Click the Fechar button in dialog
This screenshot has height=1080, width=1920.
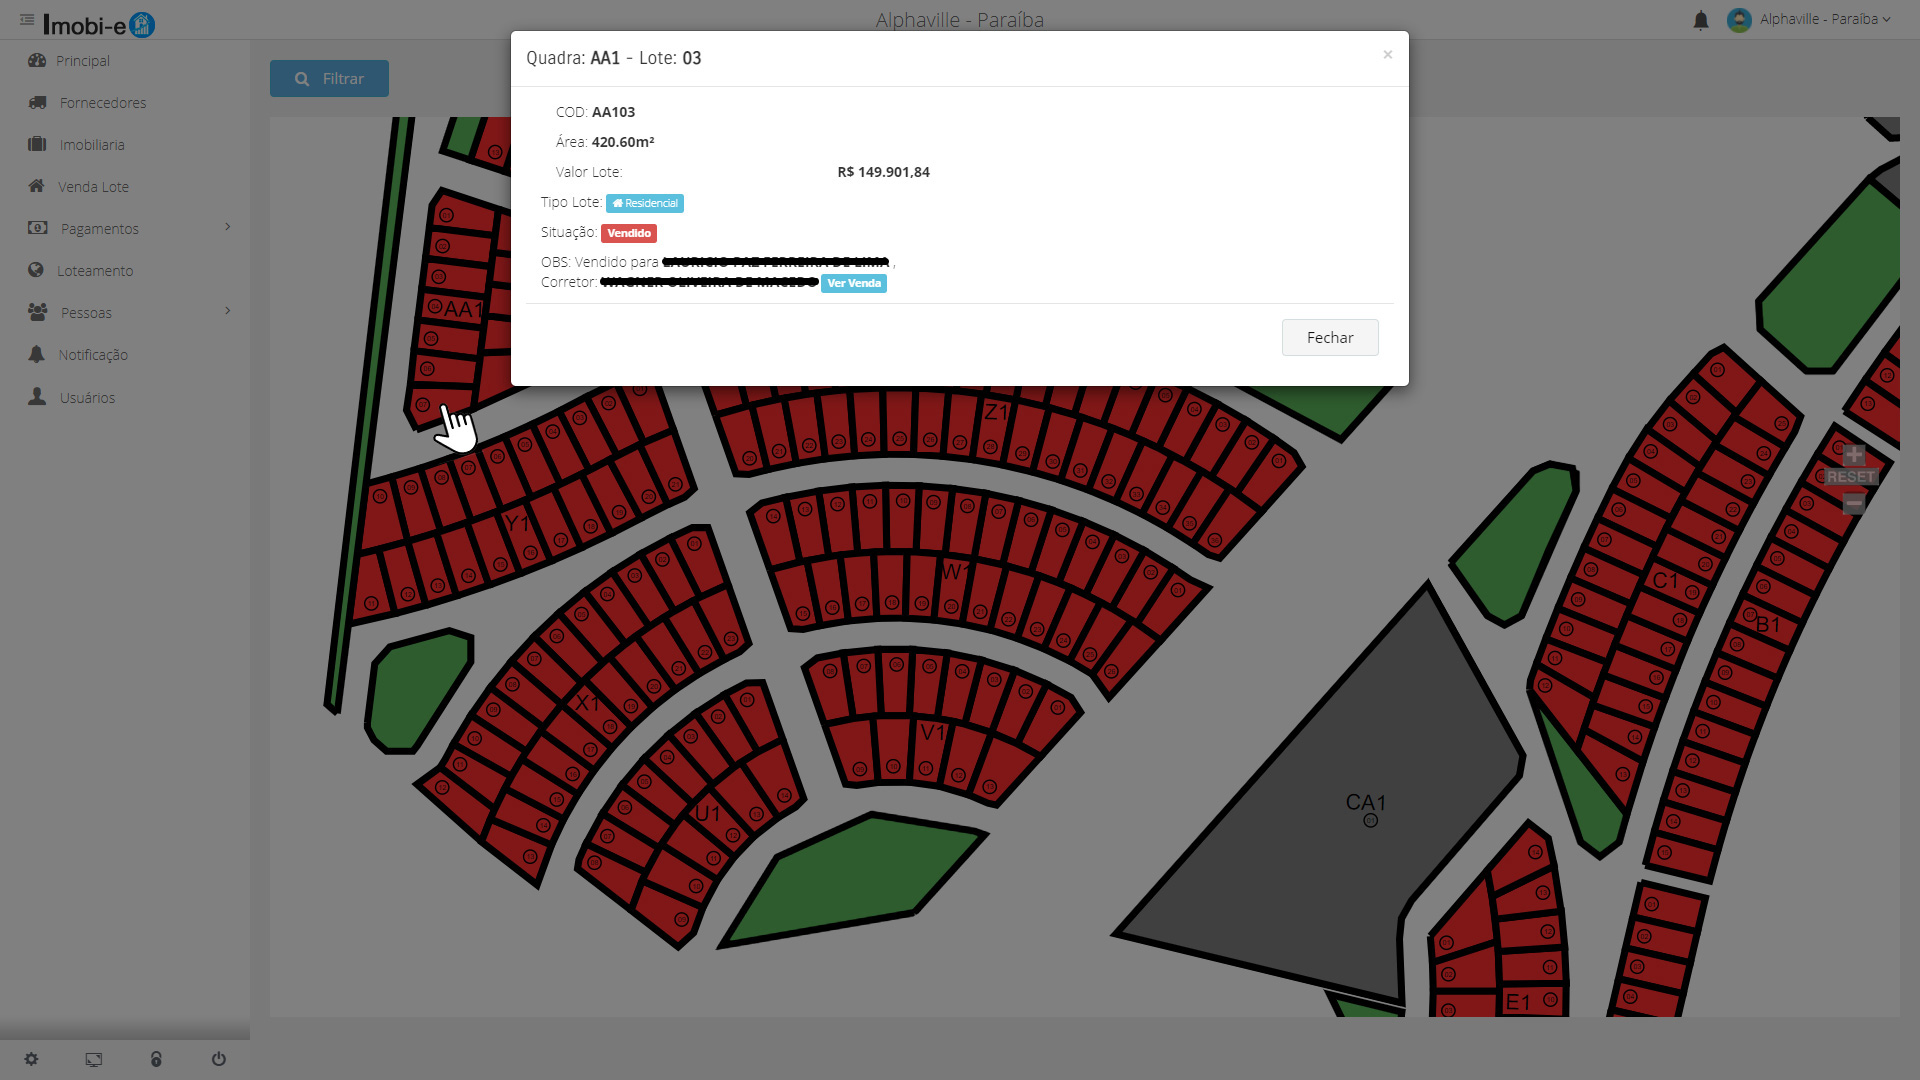click(x=1329, y=338)
